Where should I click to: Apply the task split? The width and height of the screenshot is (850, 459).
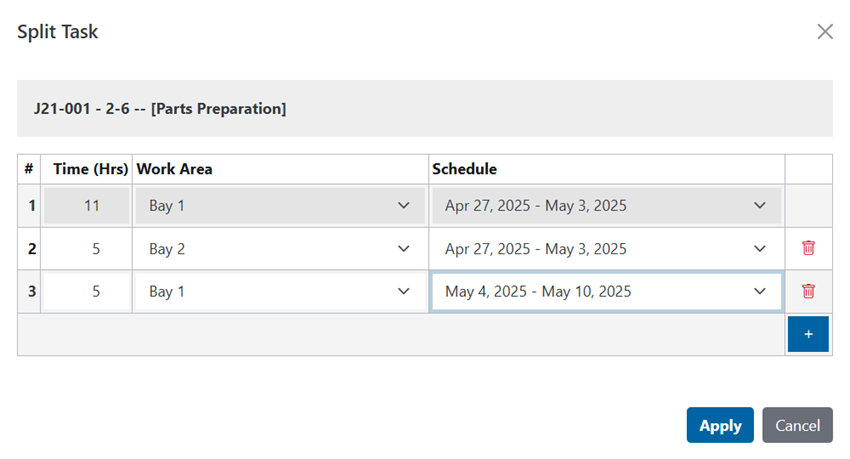point(720,425)
